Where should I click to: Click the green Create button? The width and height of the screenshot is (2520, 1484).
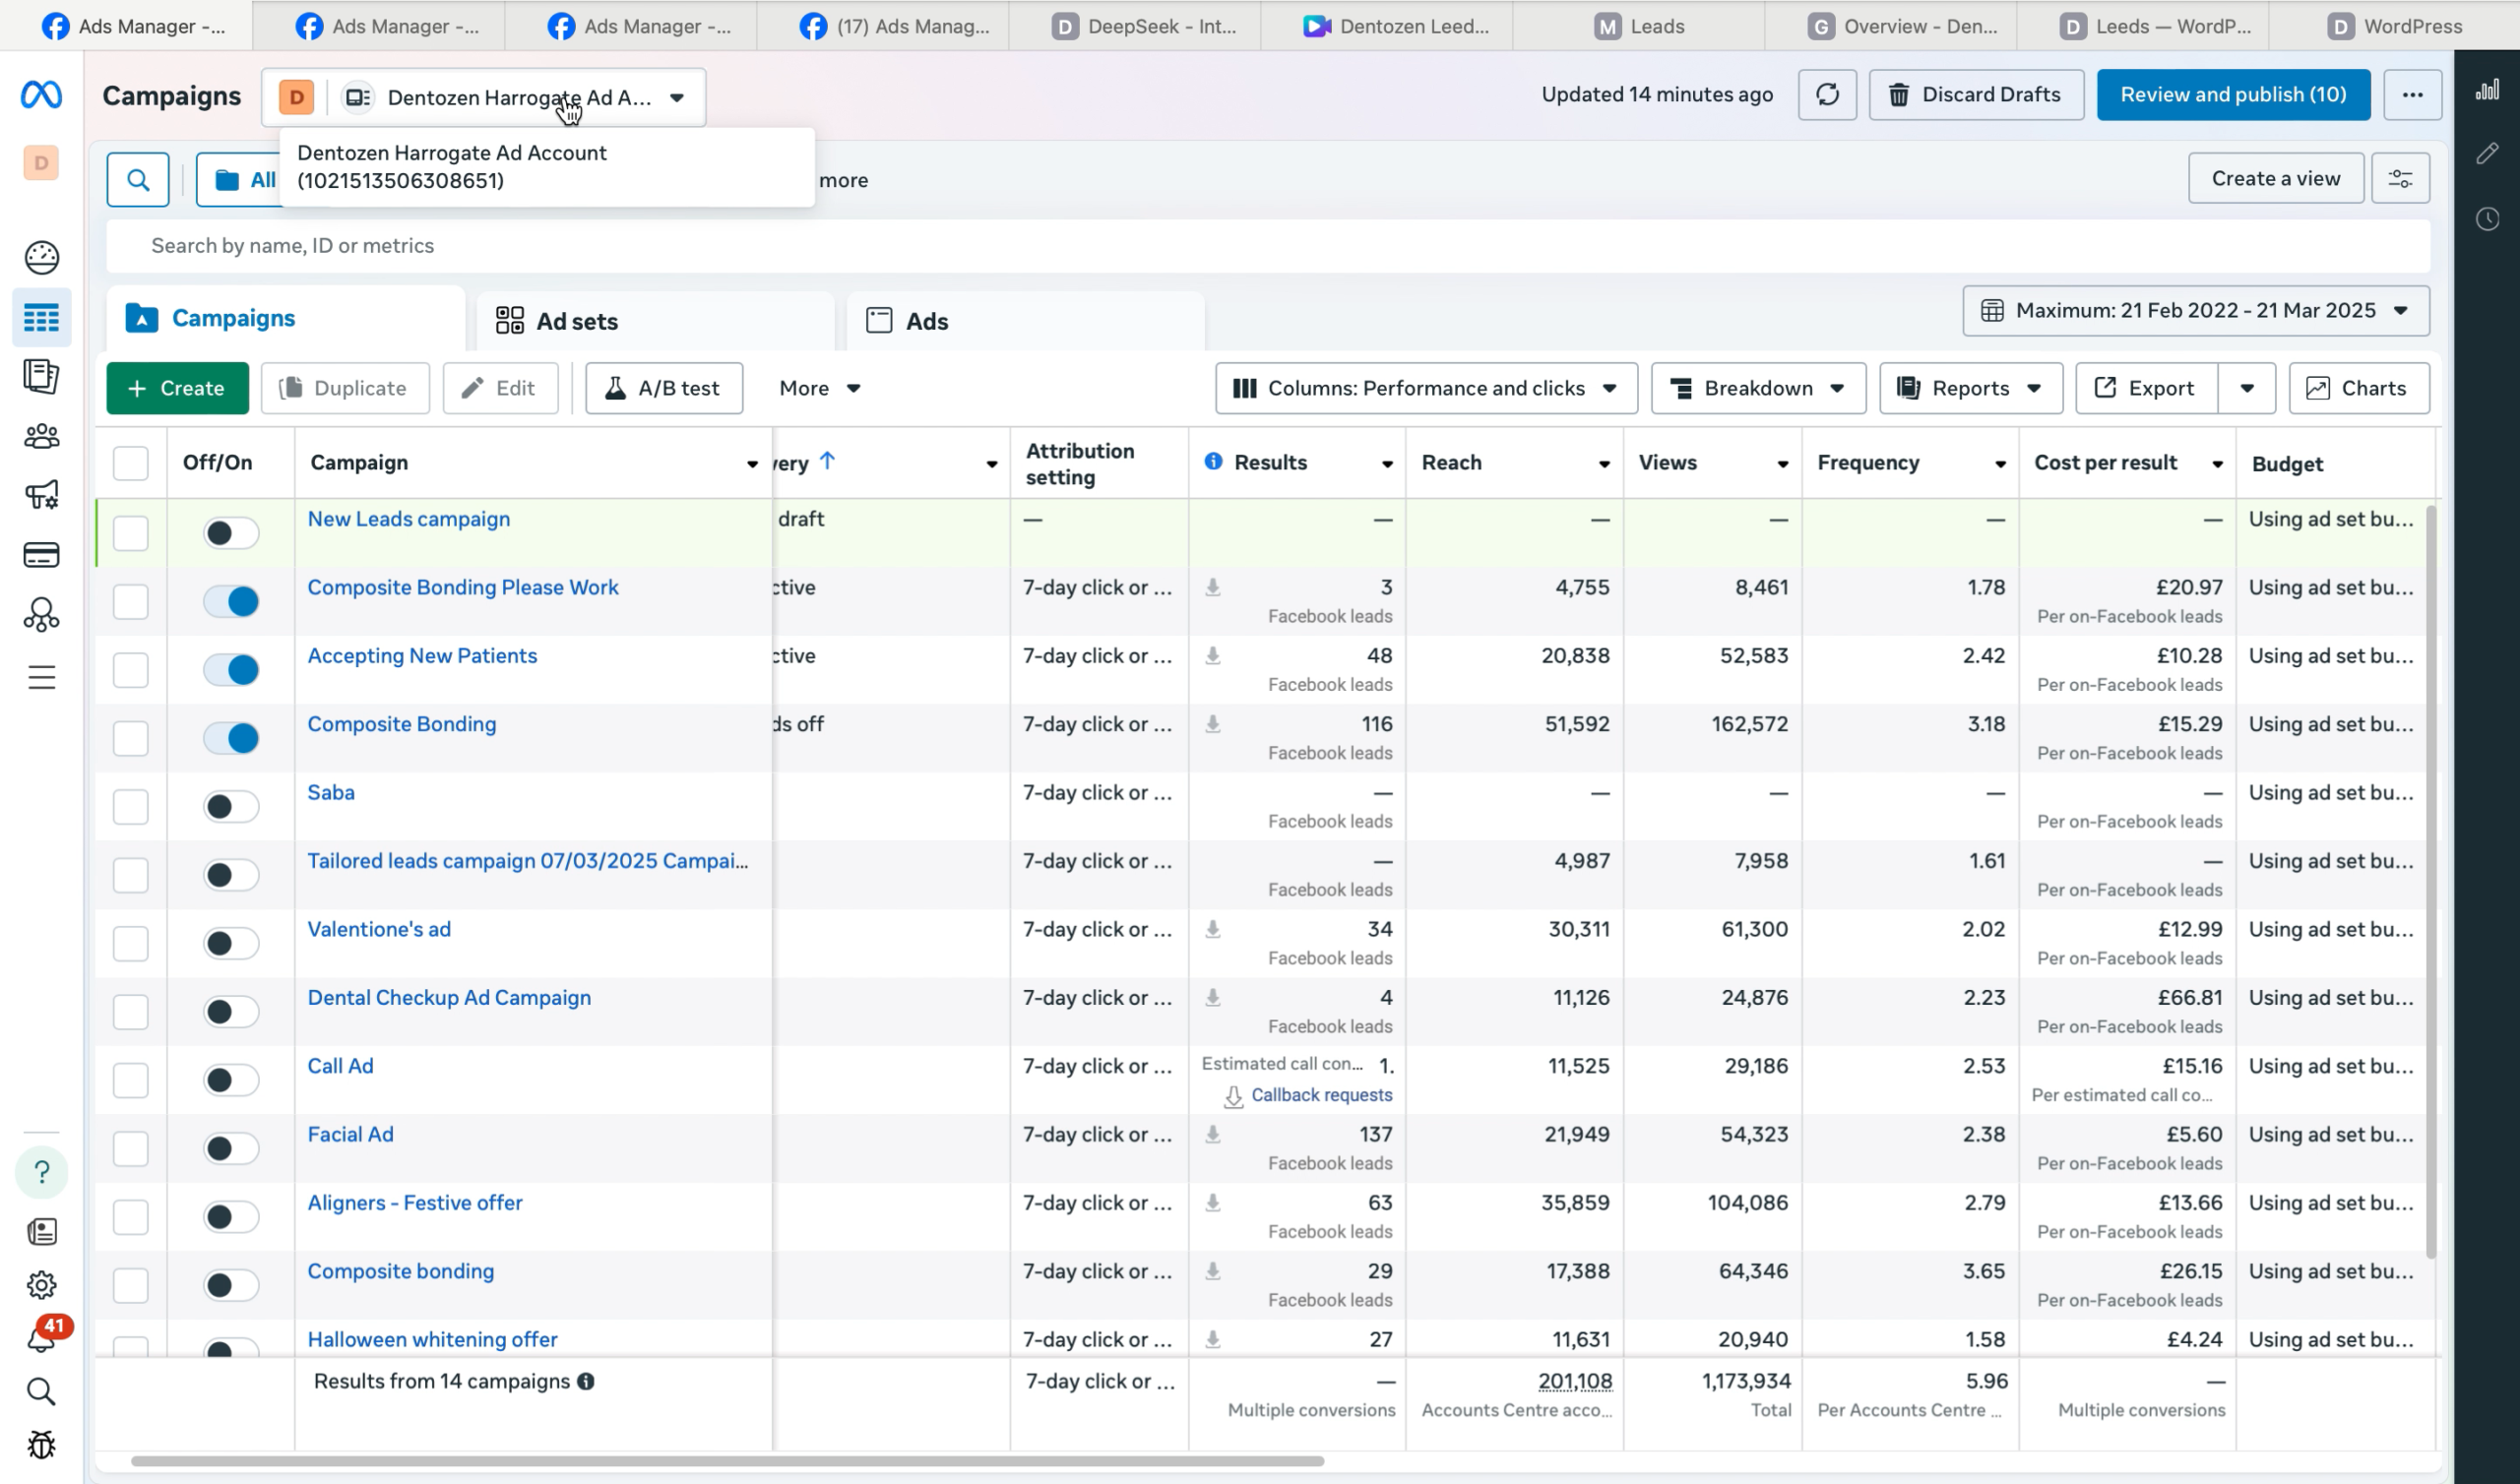[178, 388]
